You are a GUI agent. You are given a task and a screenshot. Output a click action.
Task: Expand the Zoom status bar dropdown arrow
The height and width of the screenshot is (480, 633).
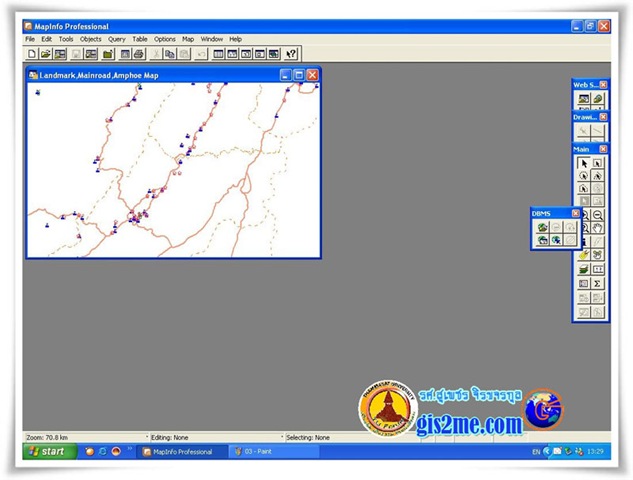click(147, 437)
